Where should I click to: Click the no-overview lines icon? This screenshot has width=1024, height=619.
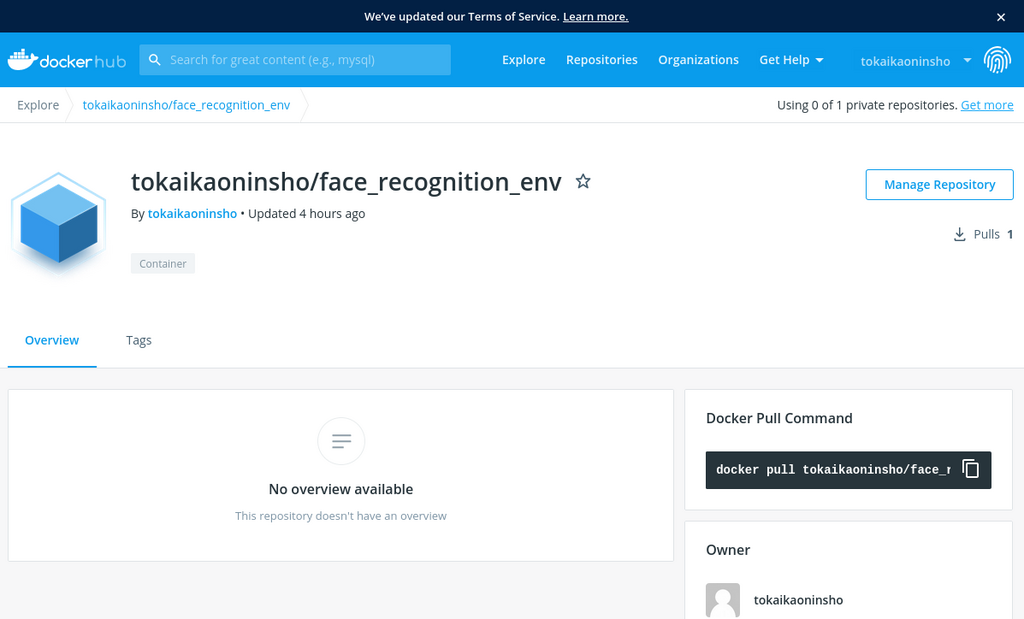341,441
